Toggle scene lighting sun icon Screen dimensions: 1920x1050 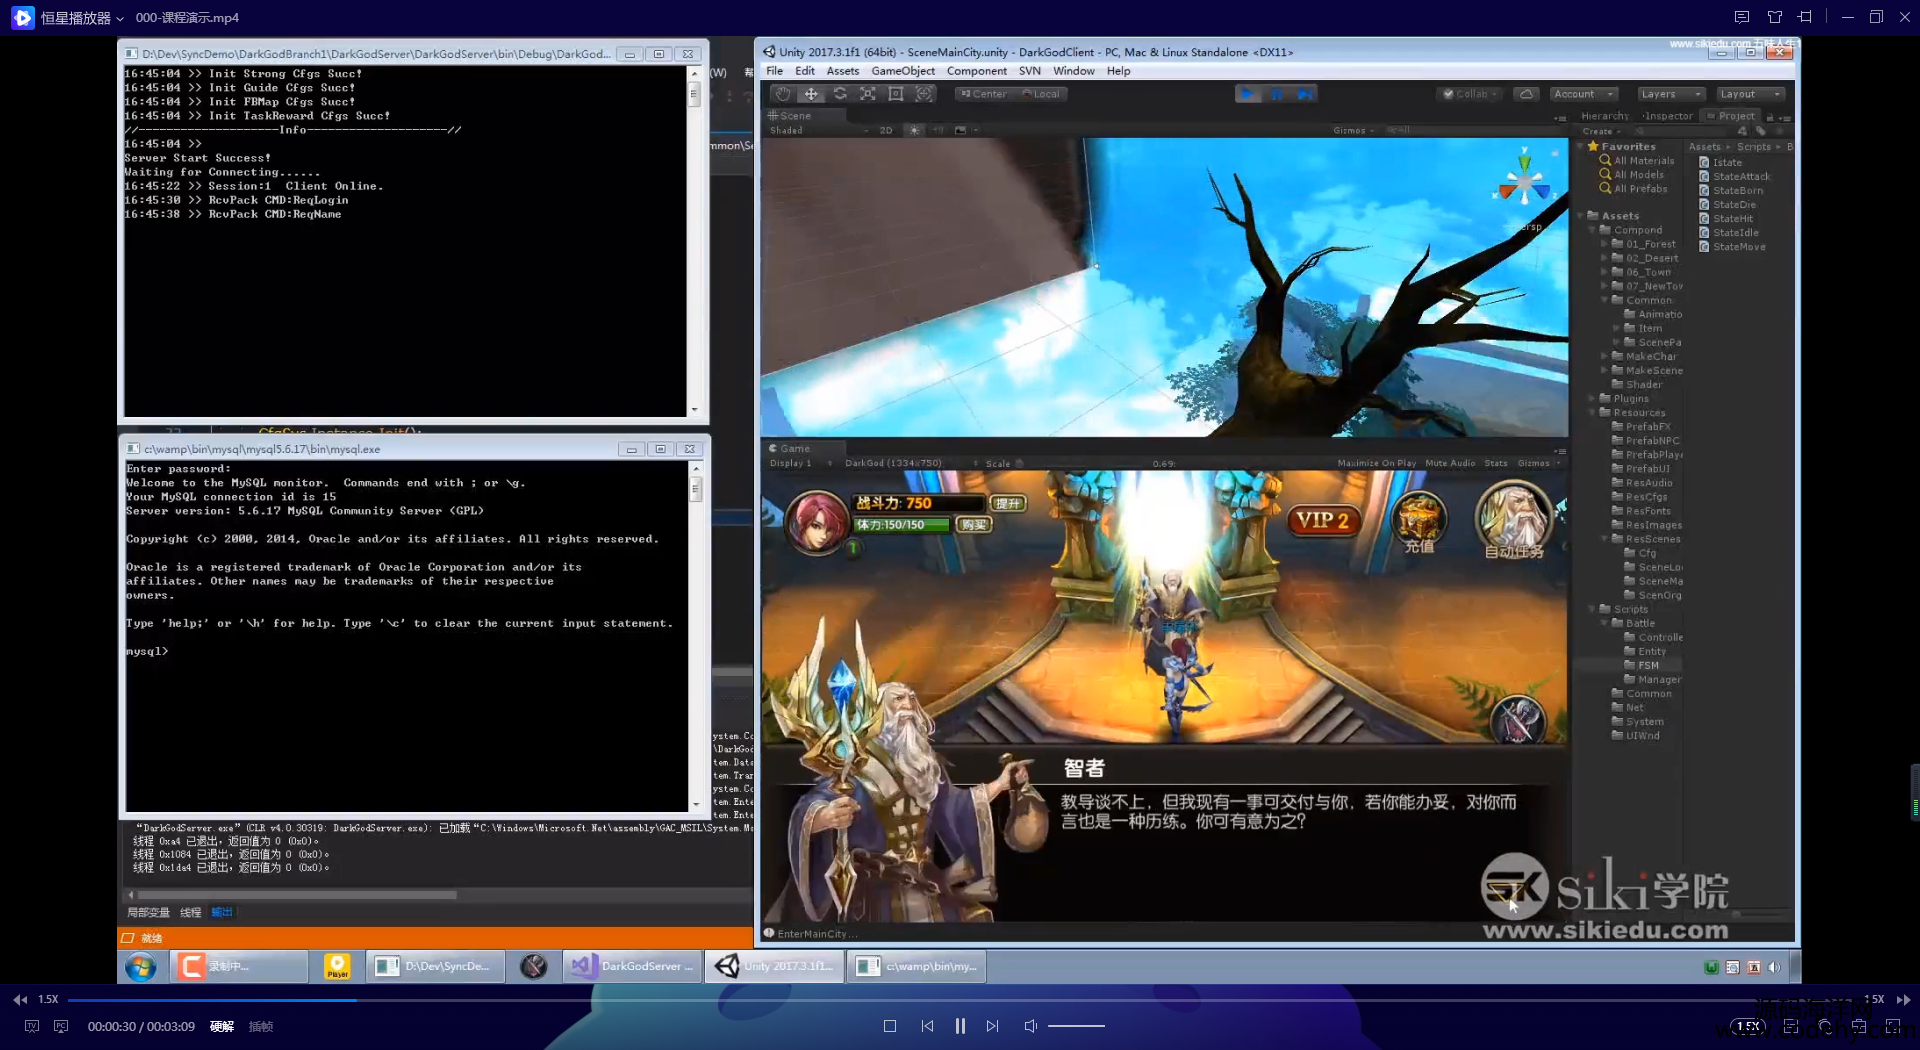(914, 130)
